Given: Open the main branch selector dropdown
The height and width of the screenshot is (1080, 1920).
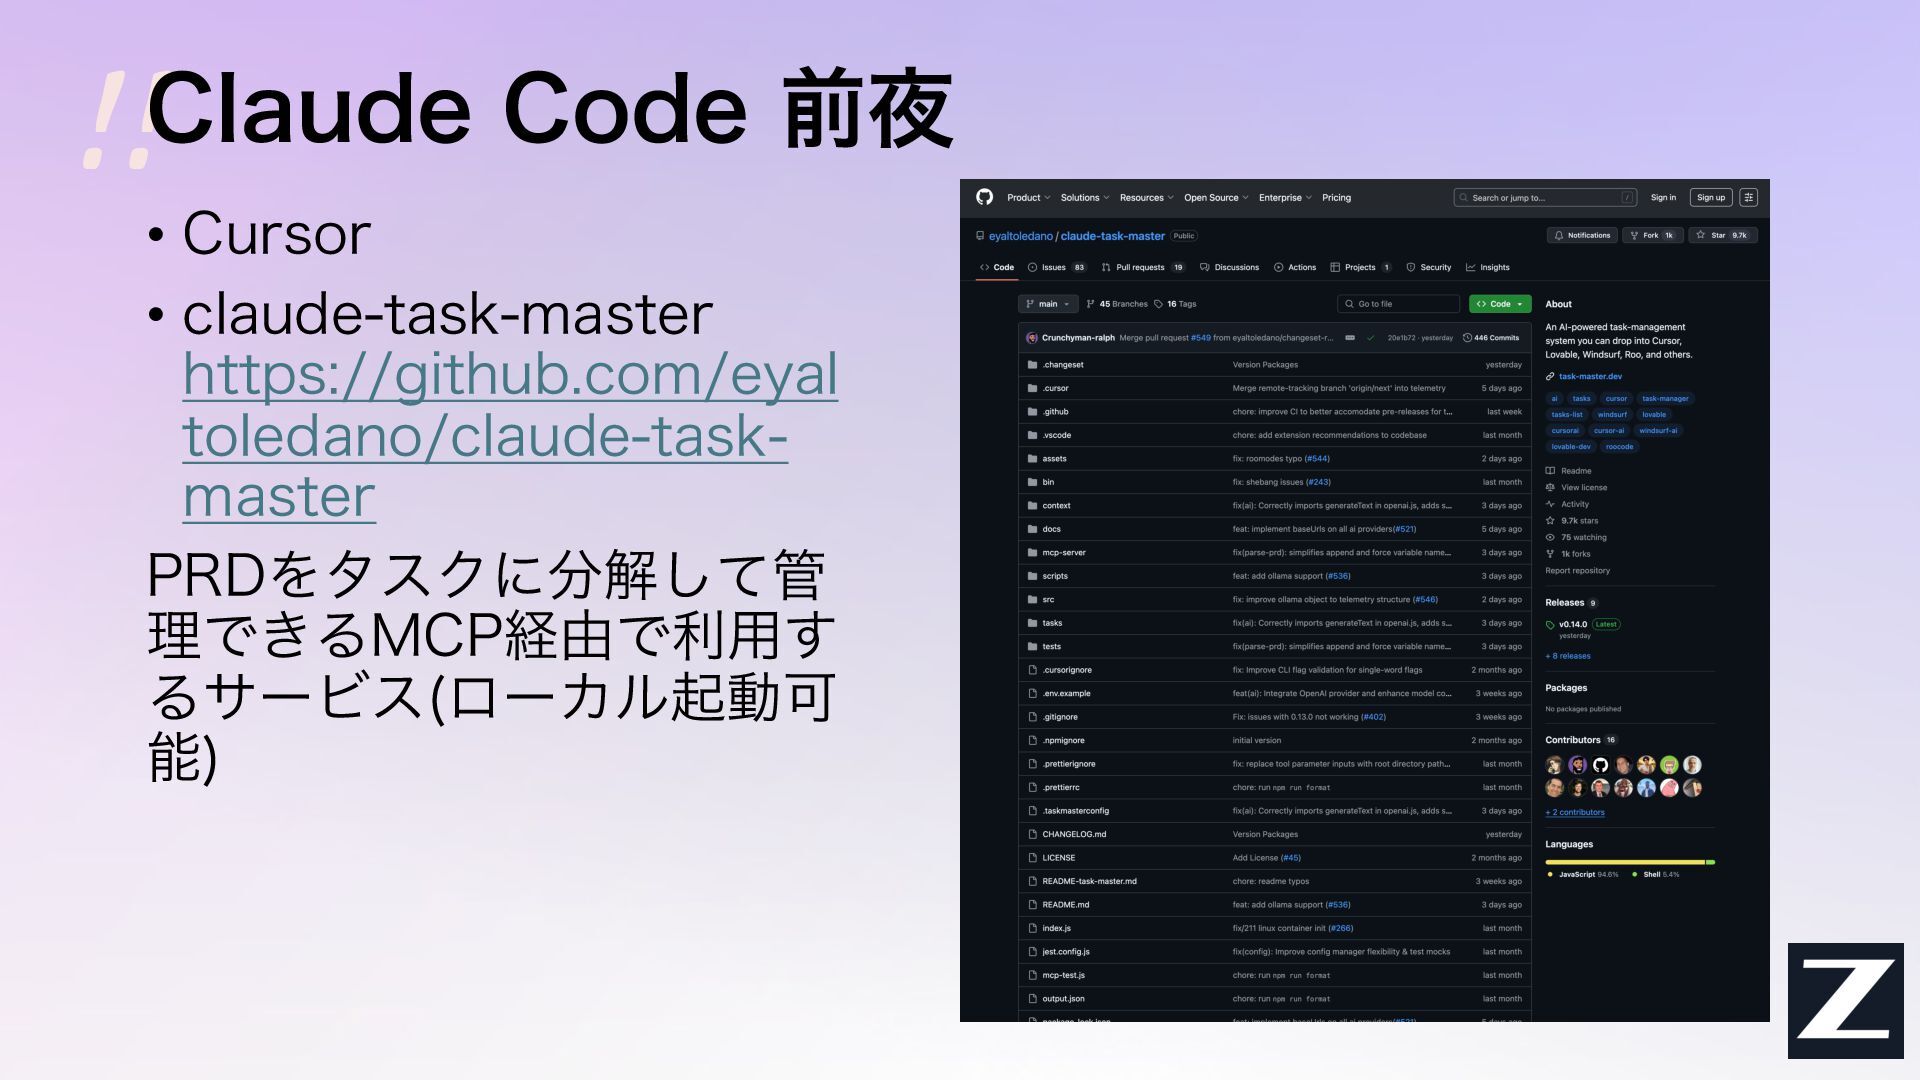Looking at the screenshot, I should coord(1047,304).
